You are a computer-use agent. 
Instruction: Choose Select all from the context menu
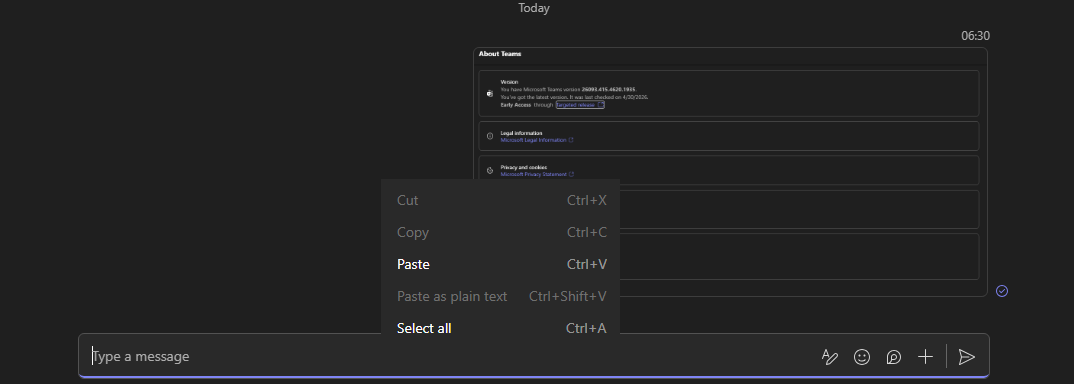501,328
